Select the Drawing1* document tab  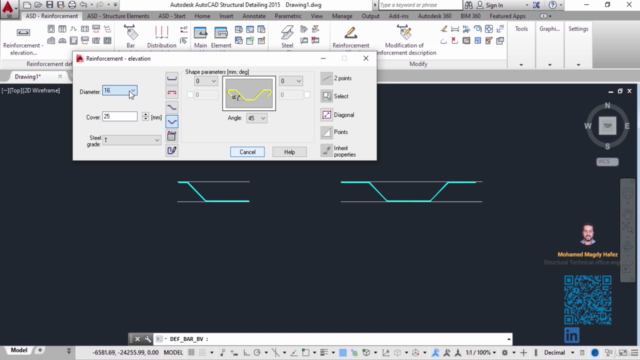[28, 76]
